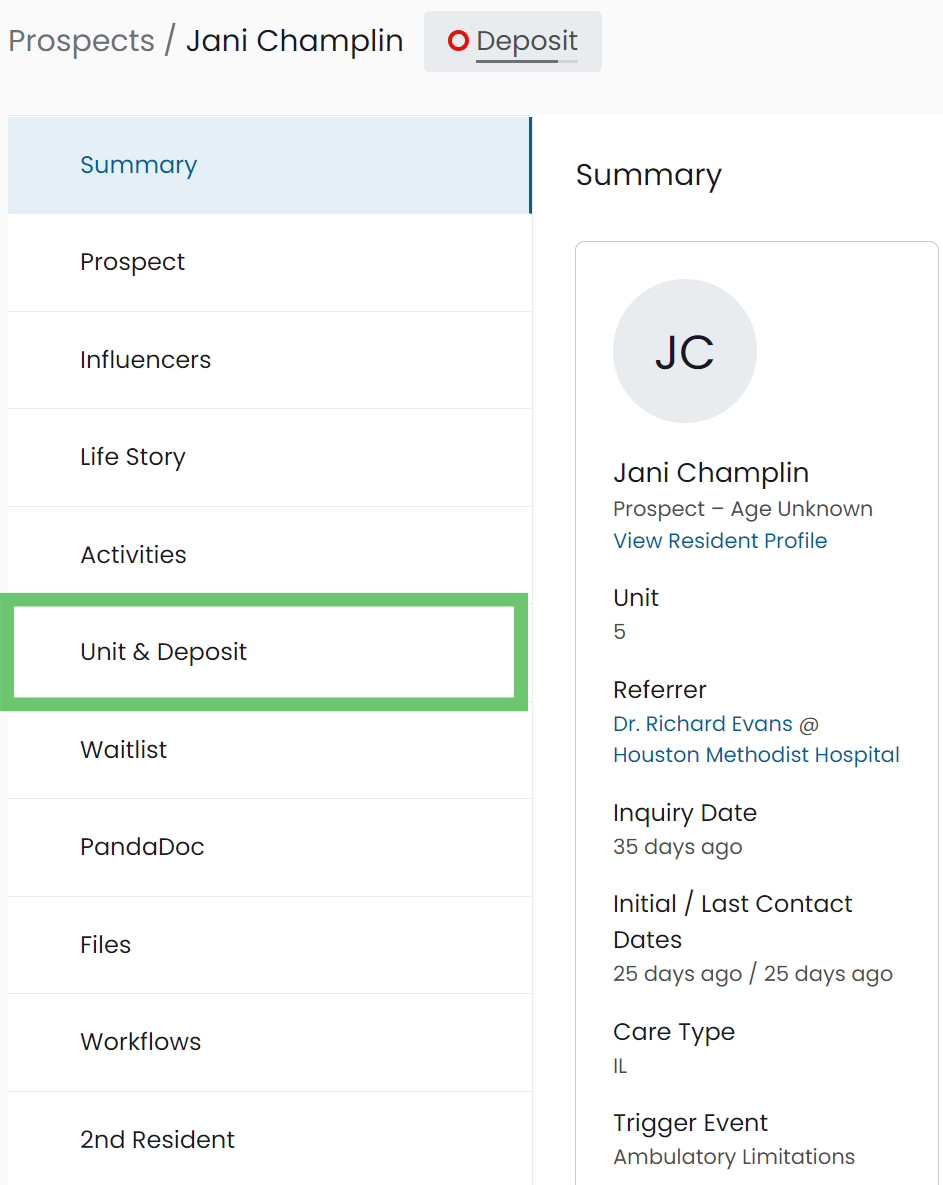943x1185 pixels.
Task: Open the Workflows section
Action: [270, 1042]
